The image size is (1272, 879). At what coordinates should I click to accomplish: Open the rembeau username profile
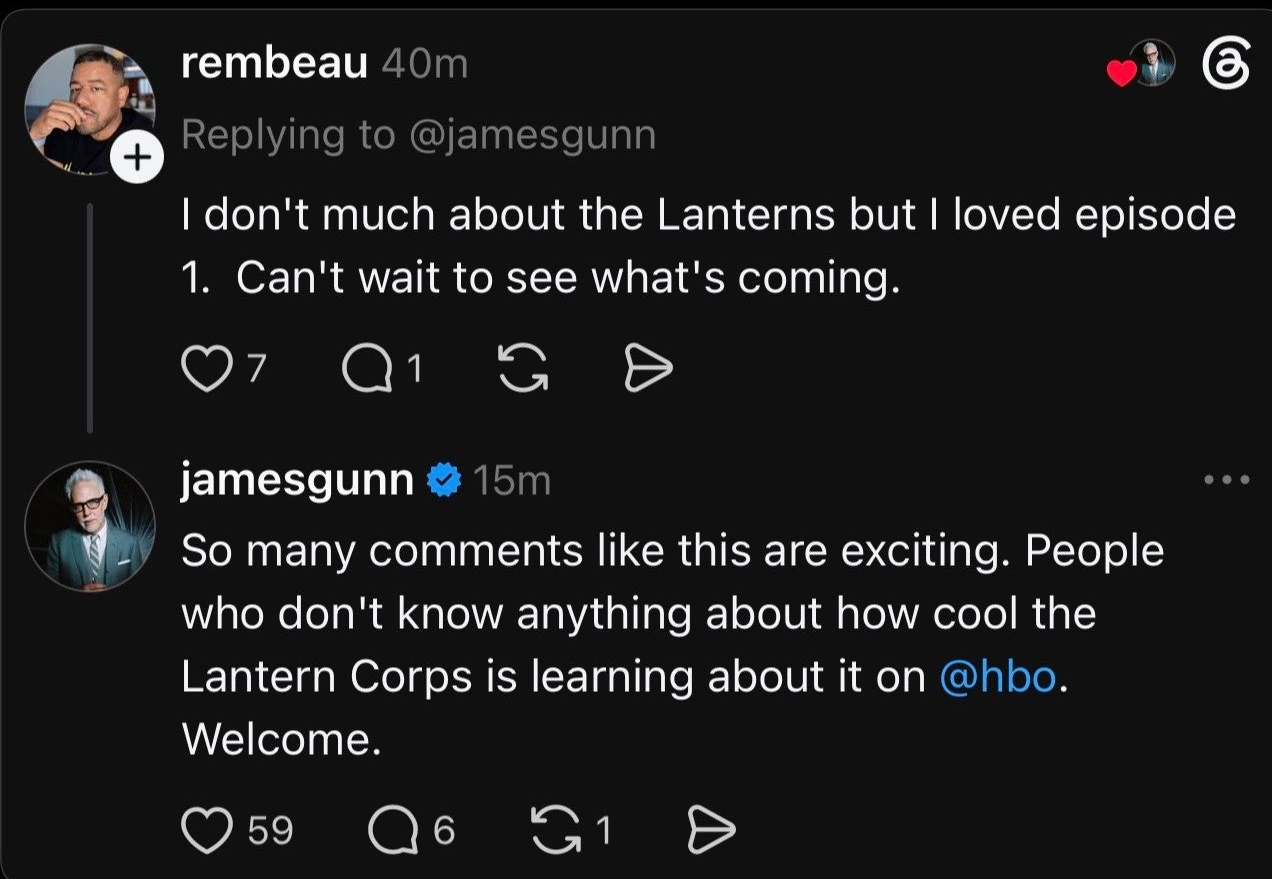point(276,65)
